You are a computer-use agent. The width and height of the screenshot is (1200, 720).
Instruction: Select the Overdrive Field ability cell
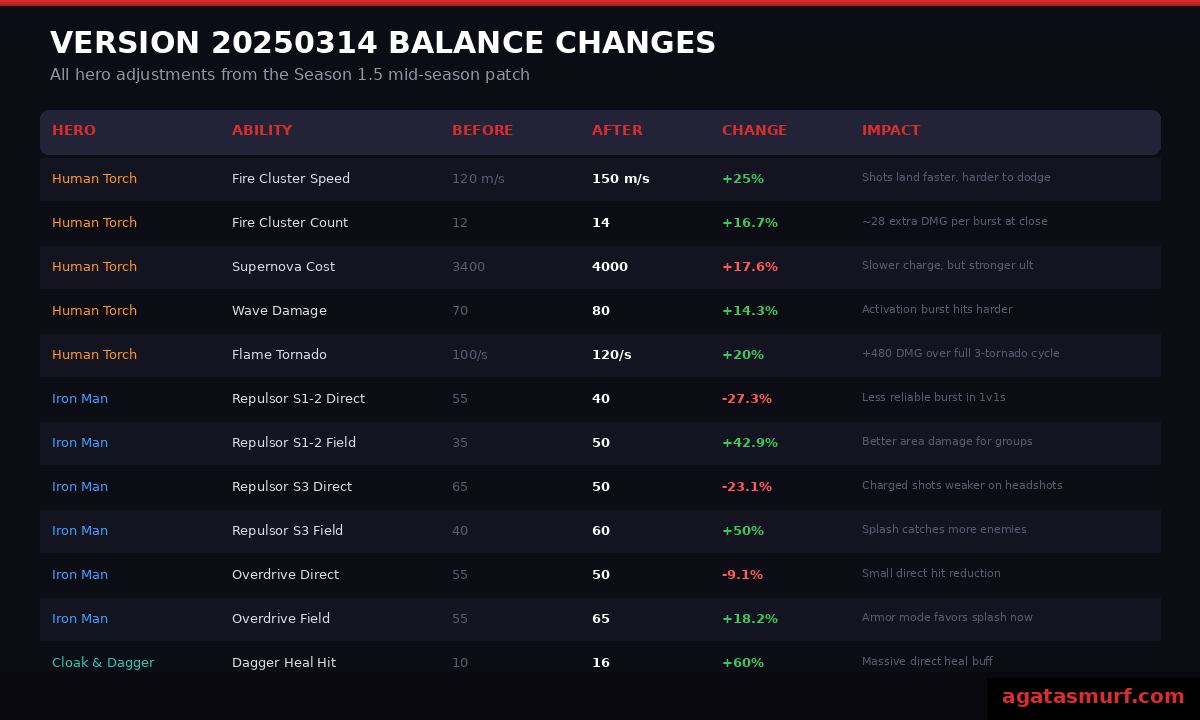(x=281, y=619)
